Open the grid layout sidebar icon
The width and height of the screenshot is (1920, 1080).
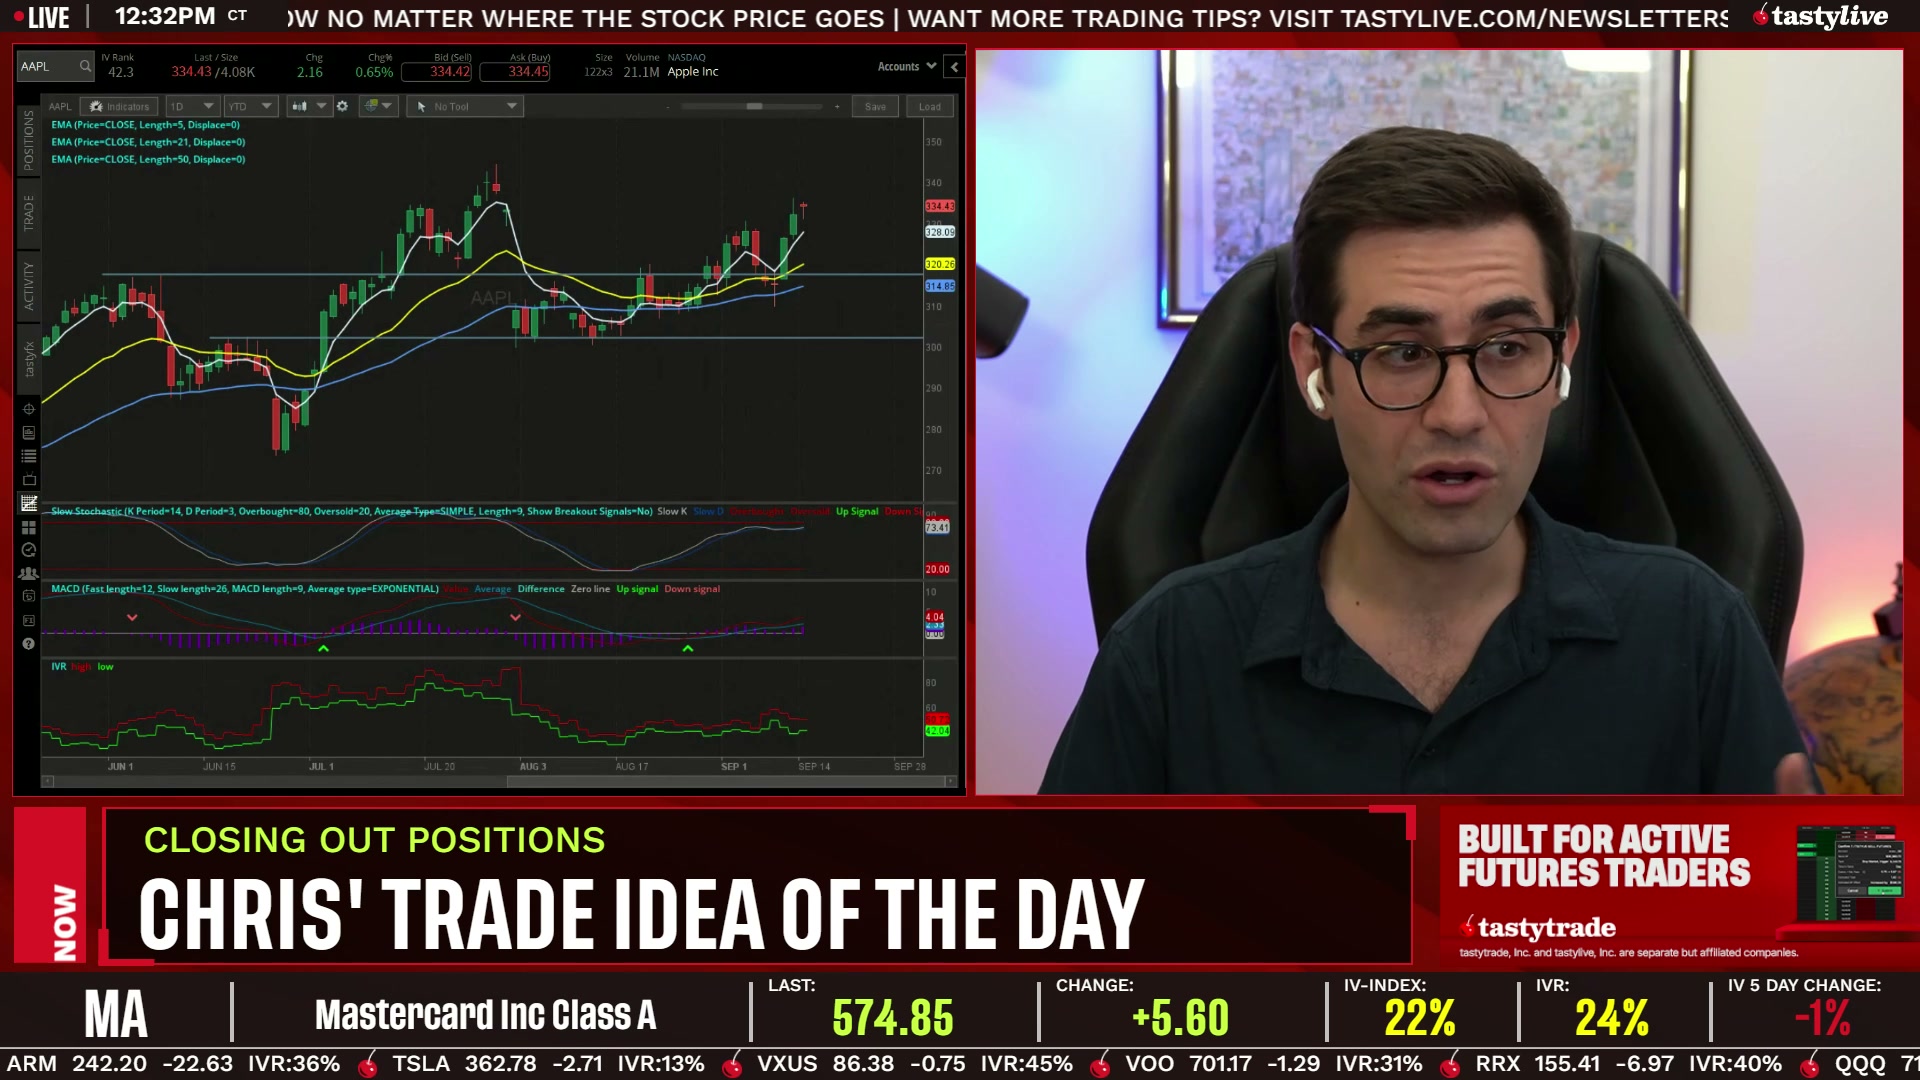tap(29, 527)
